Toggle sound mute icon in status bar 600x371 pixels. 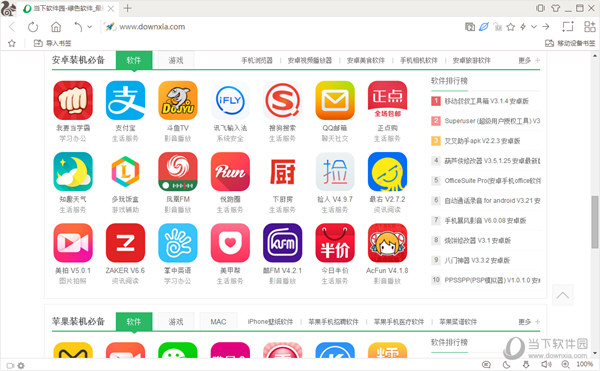(x=546, y=365)
